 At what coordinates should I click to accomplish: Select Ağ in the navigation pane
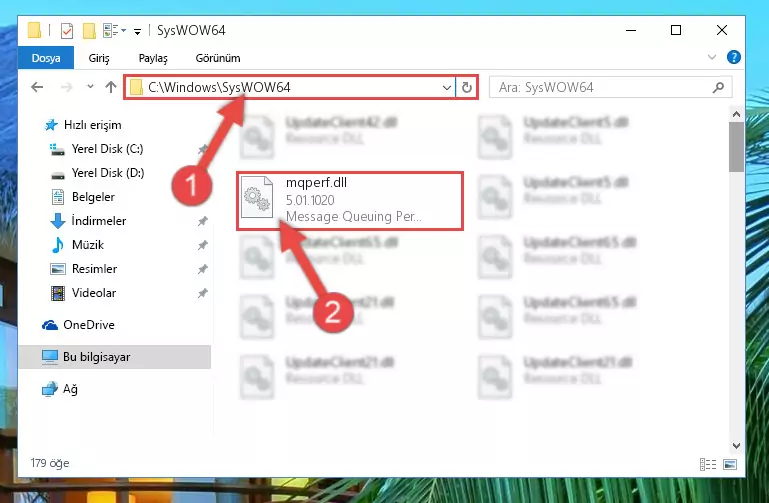(70, 389)
